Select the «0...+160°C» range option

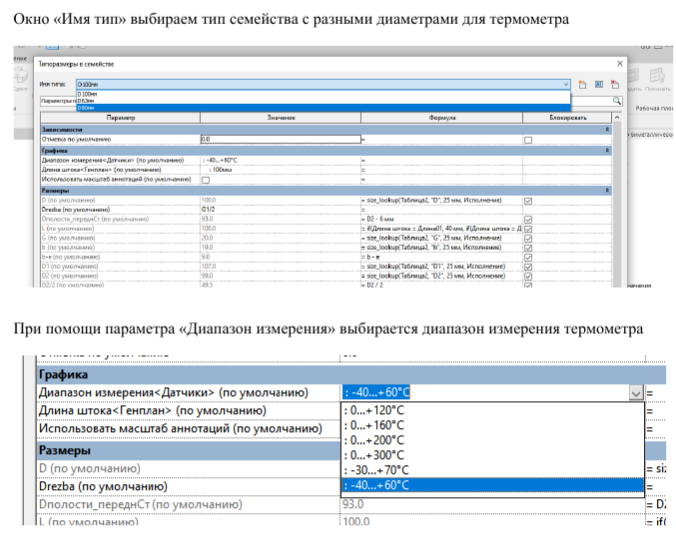pos(493,425)
